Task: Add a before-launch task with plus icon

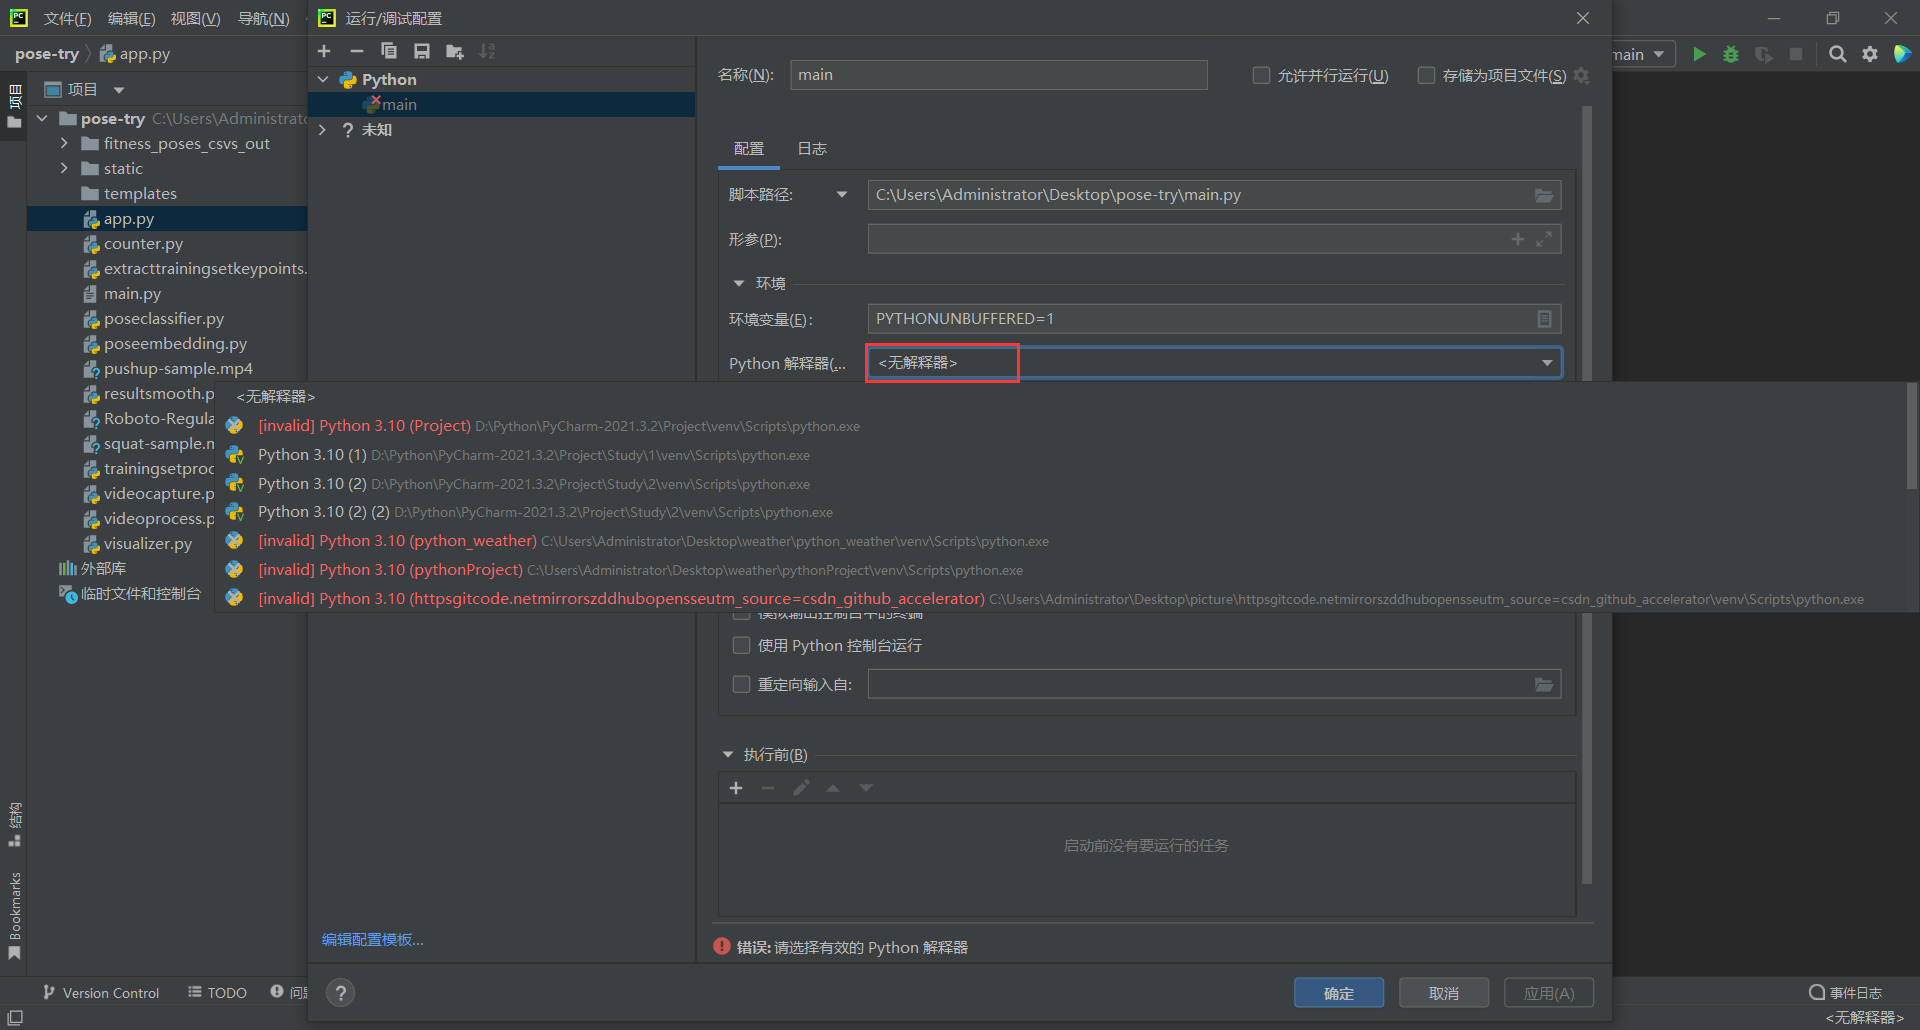Action: click(x=736, y=788)
